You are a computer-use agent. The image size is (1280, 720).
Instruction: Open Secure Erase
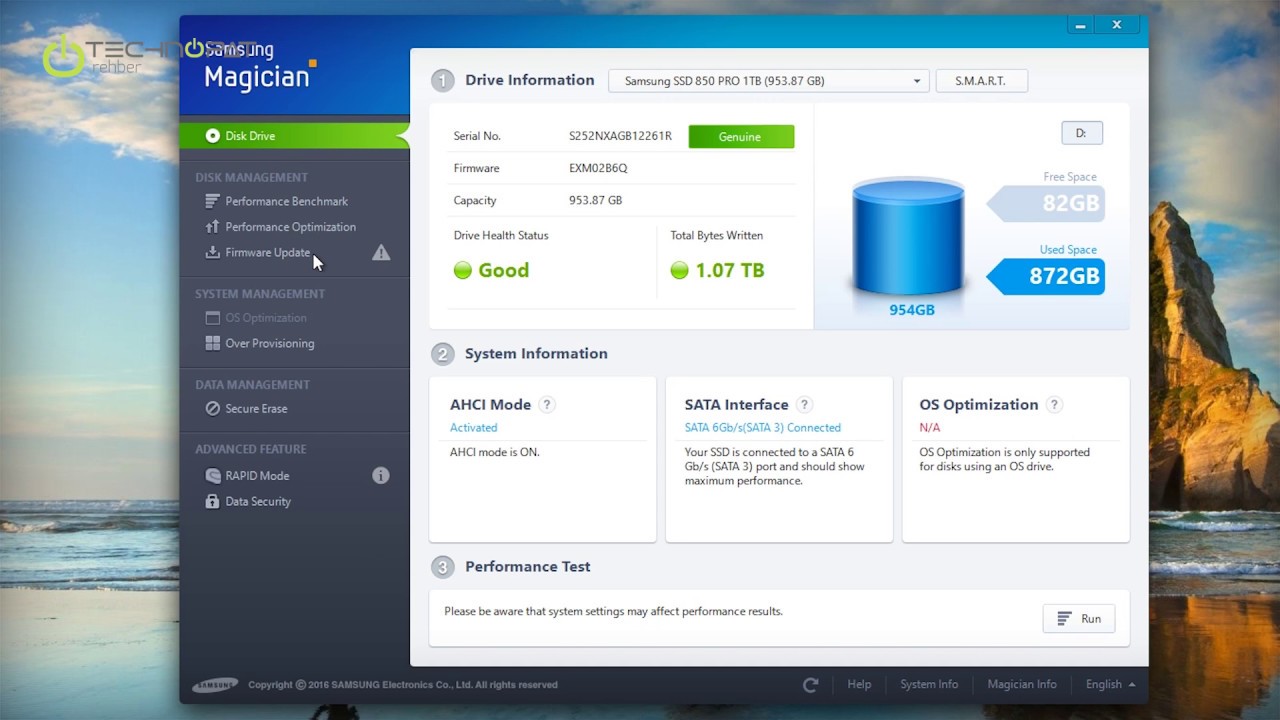256,409
